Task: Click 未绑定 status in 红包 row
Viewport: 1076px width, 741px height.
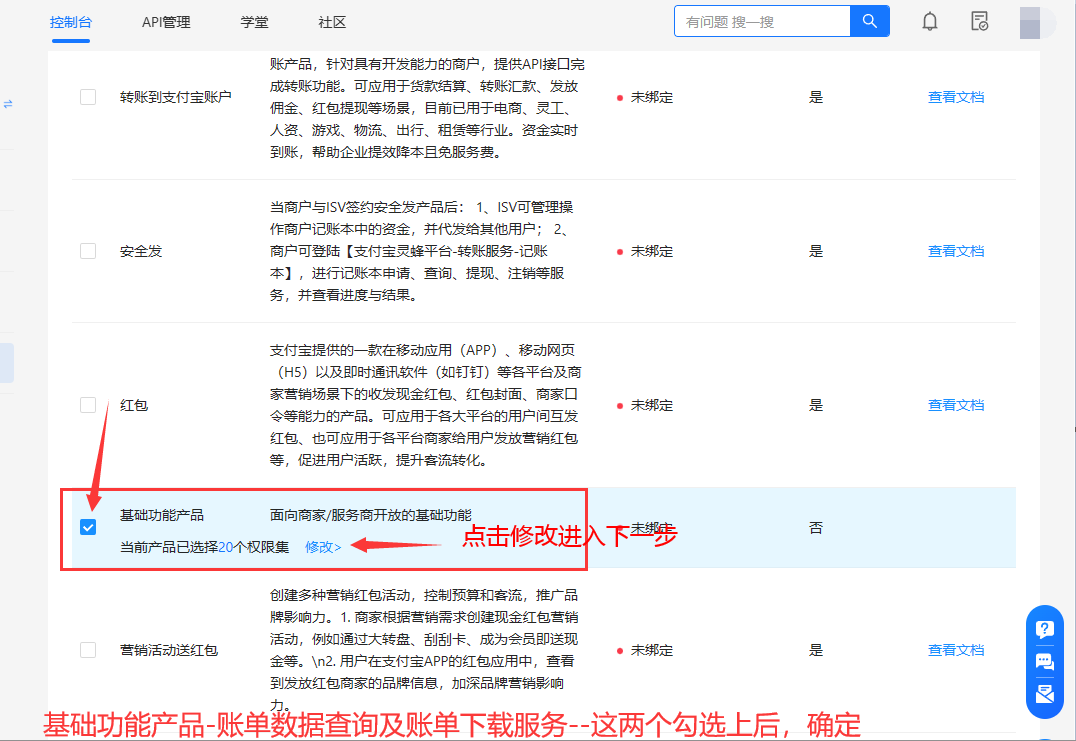Action: [x=651, y=405]
